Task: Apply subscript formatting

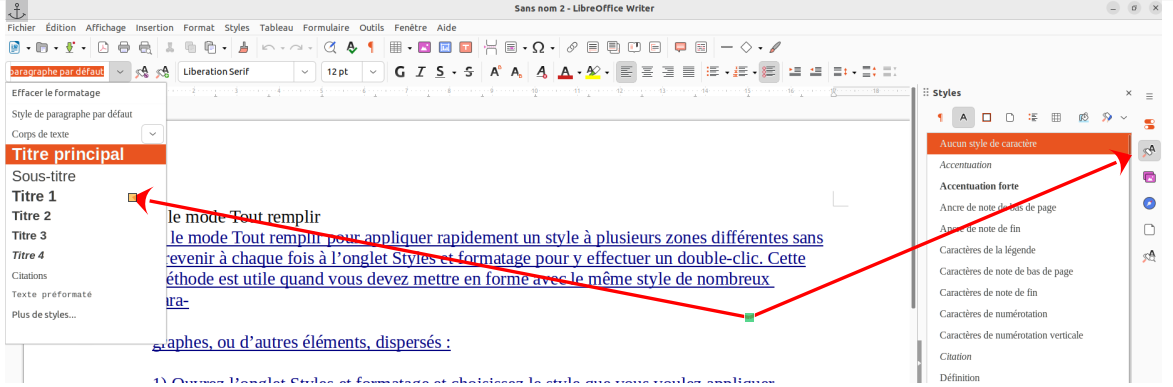Action: [x=515, y=72]
